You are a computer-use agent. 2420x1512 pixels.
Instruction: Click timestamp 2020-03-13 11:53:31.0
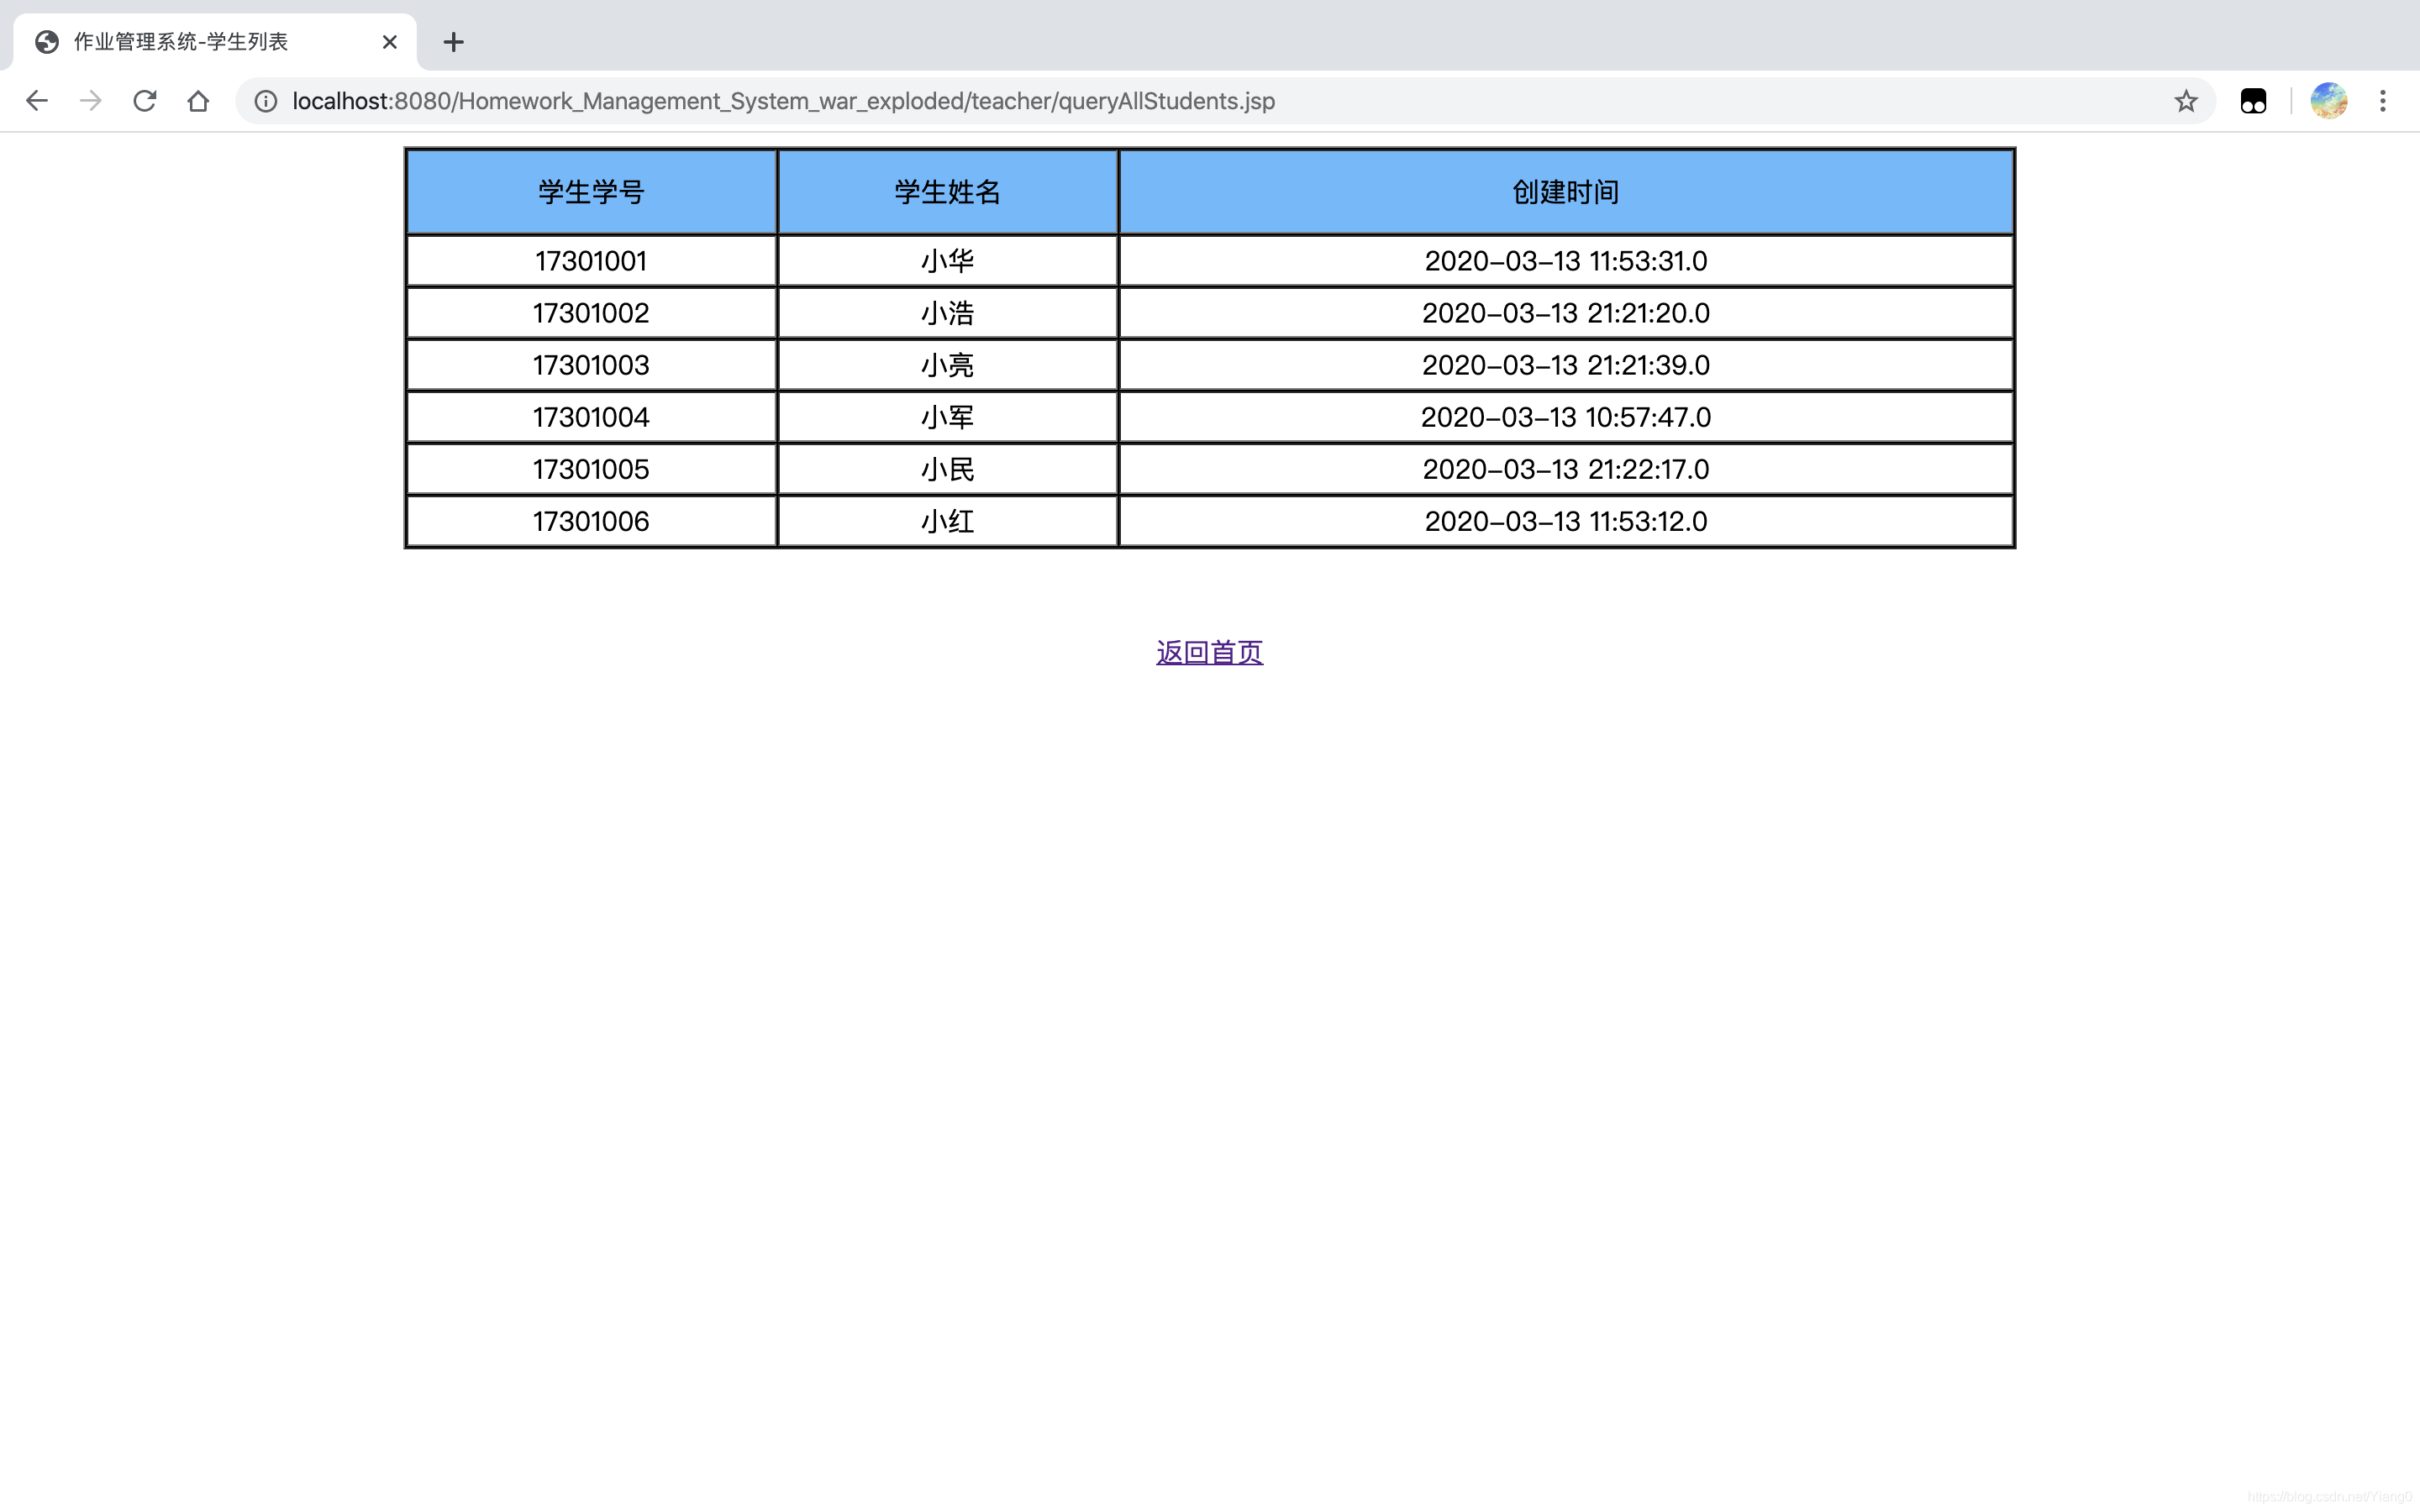[1565, 261]
